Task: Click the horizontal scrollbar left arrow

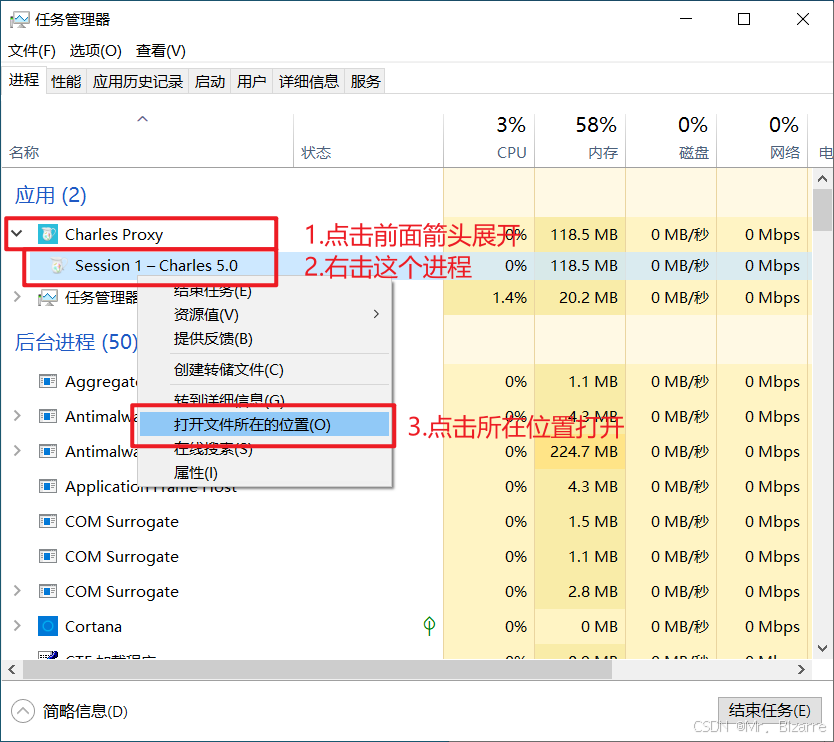Action: [12, 669]
